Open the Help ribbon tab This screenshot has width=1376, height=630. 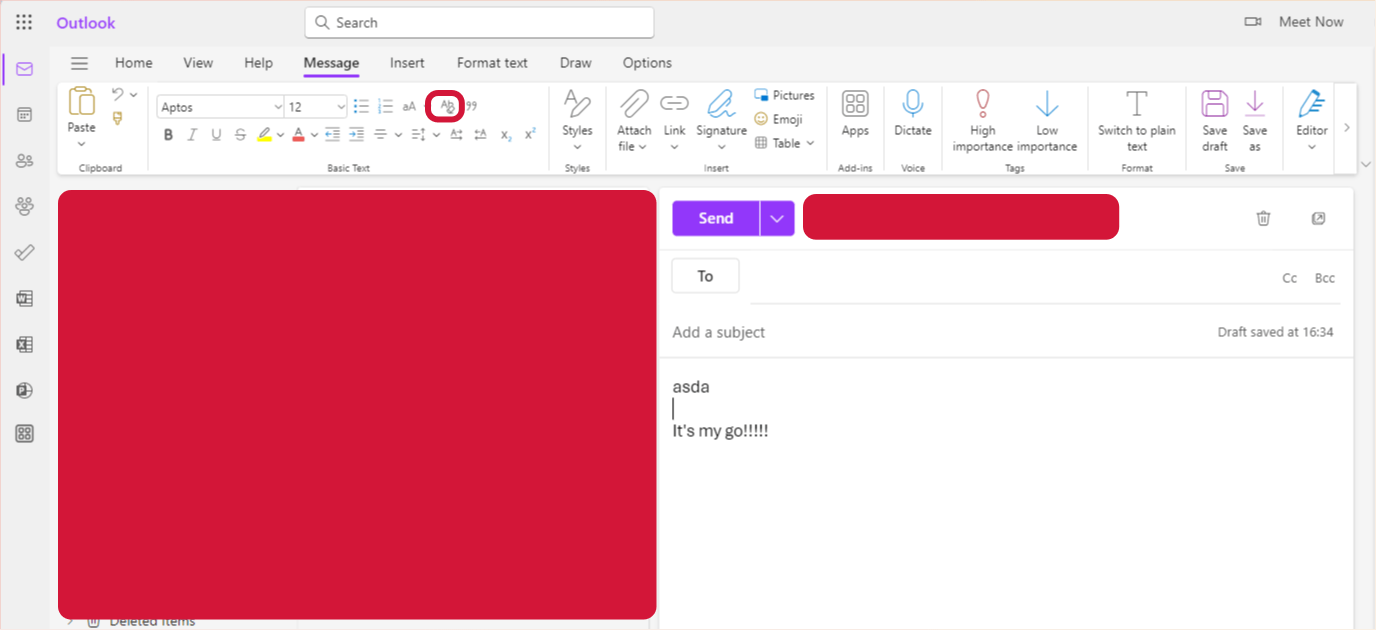click(258, 63)
